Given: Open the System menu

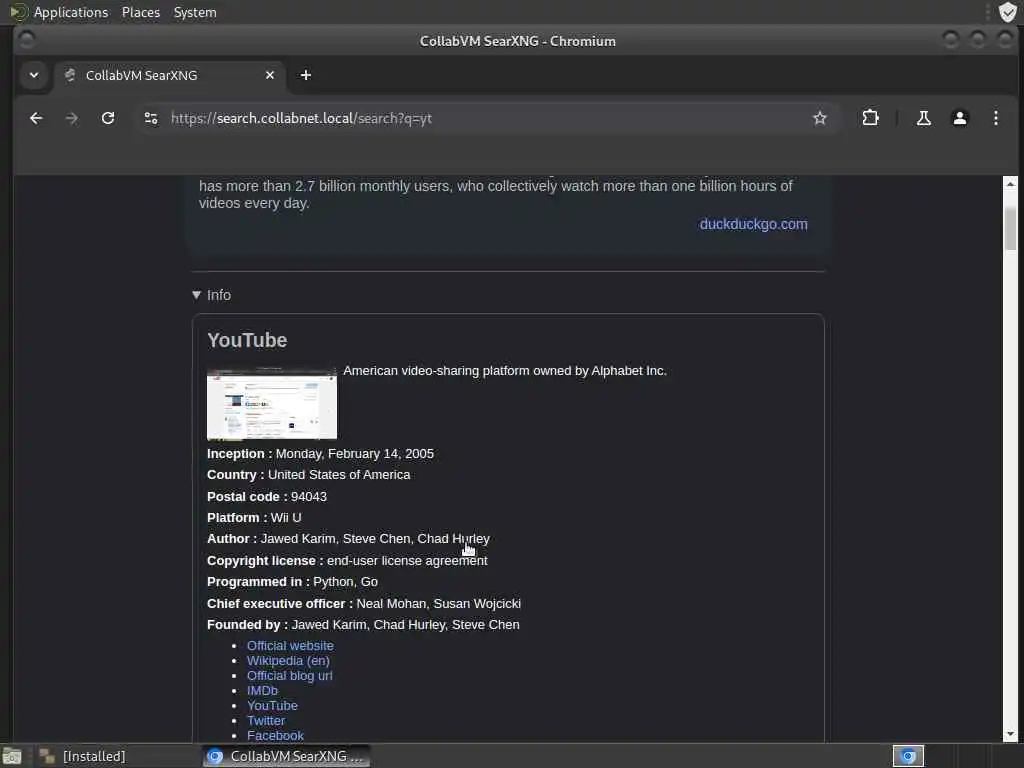Looking at the screenshot, I should point(195,12).
